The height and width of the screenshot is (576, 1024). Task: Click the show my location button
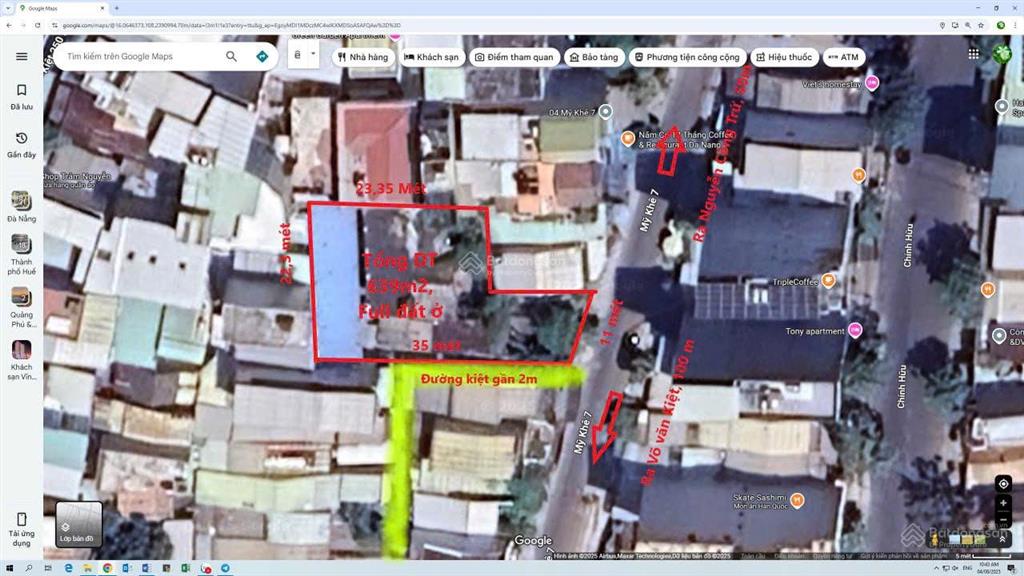tap(1003, 484)
